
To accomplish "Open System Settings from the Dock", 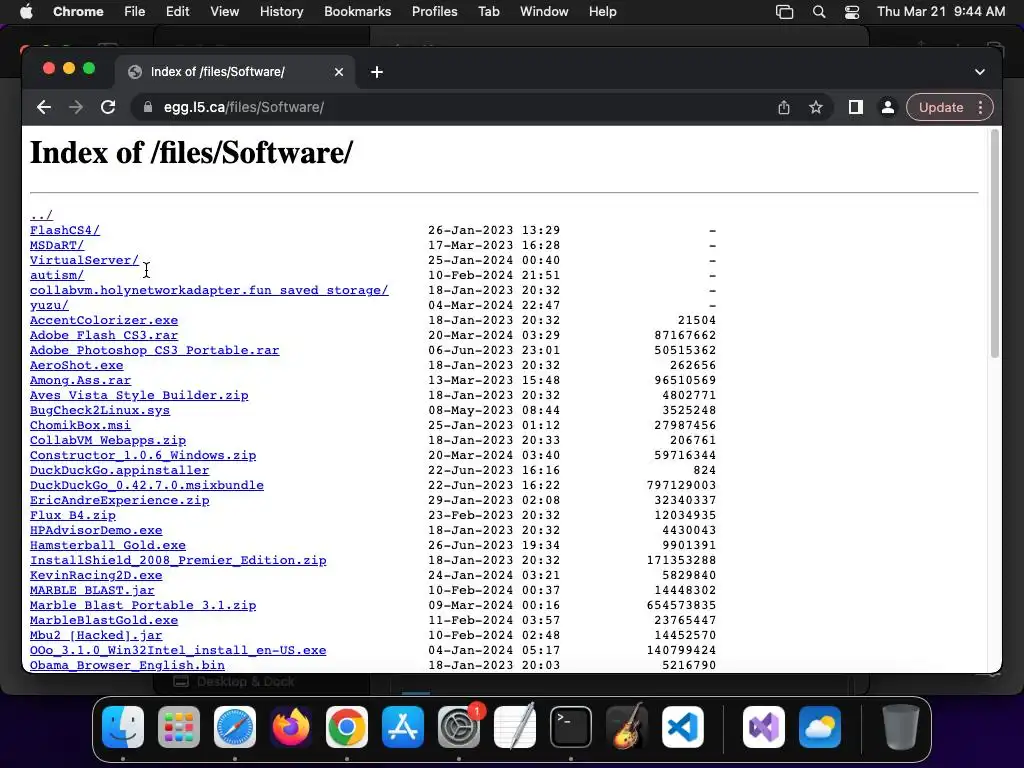I will click(459, 727).
